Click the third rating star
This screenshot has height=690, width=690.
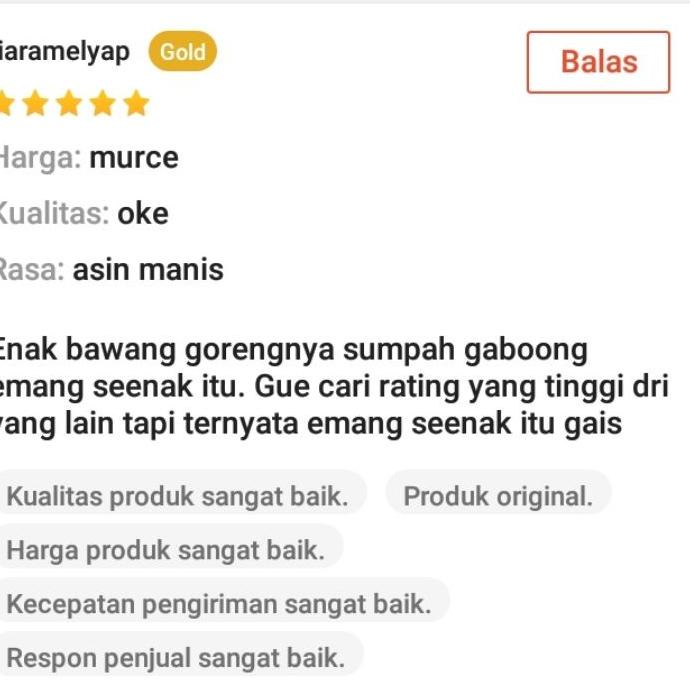(x=69, y=103)
